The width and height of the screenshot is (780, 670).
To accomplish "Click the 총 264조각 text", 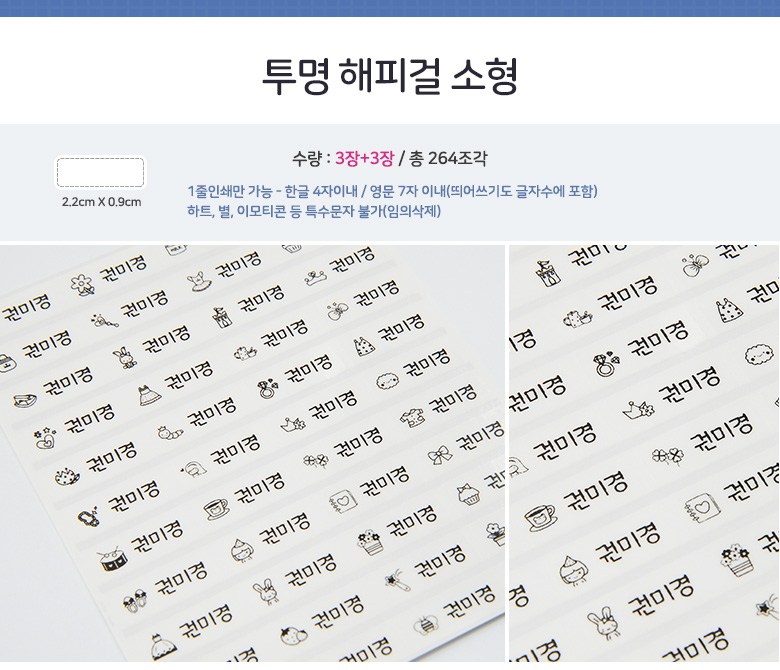I will [448, 158].
